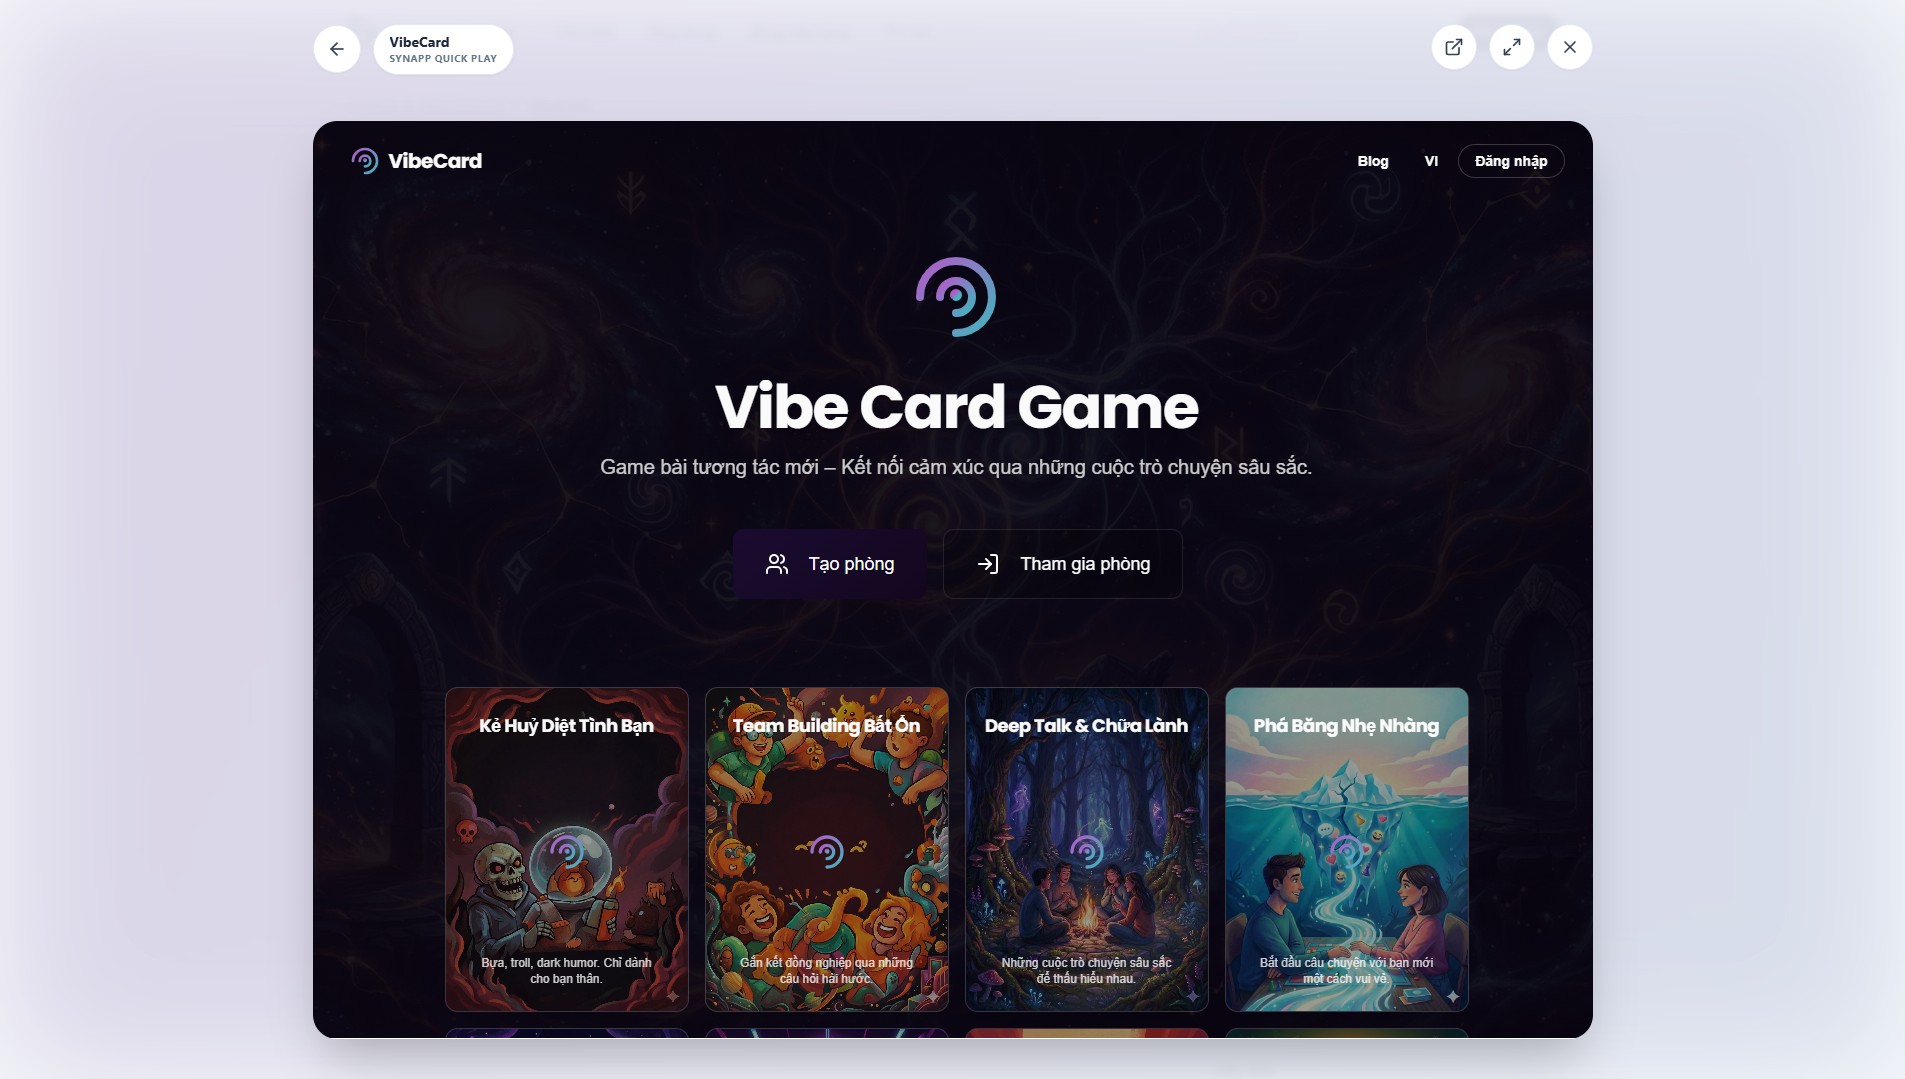Screen dimensions: 1905x1079
Task: Click the people icon on Tạo phòng
Action: click(777, 564)
